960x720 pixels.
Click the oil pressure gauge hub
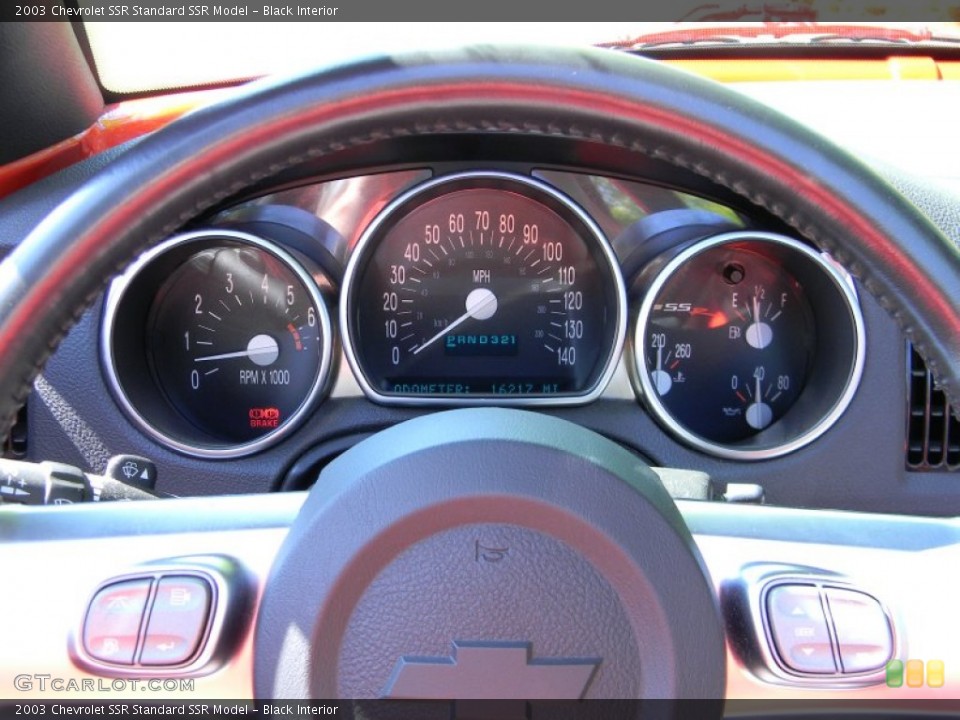759,415
